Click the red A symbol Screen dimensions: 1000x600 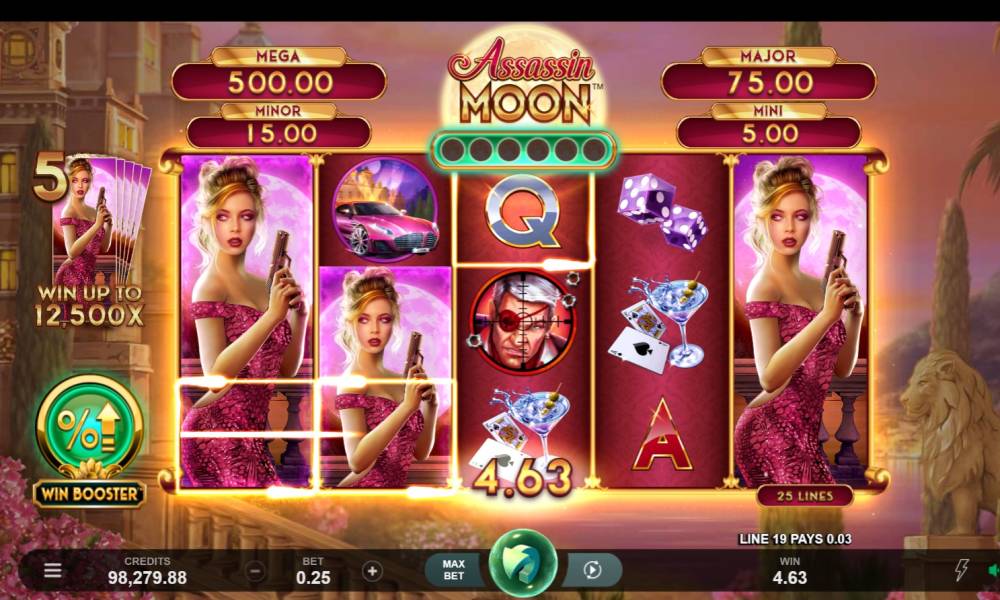[663, 435]
